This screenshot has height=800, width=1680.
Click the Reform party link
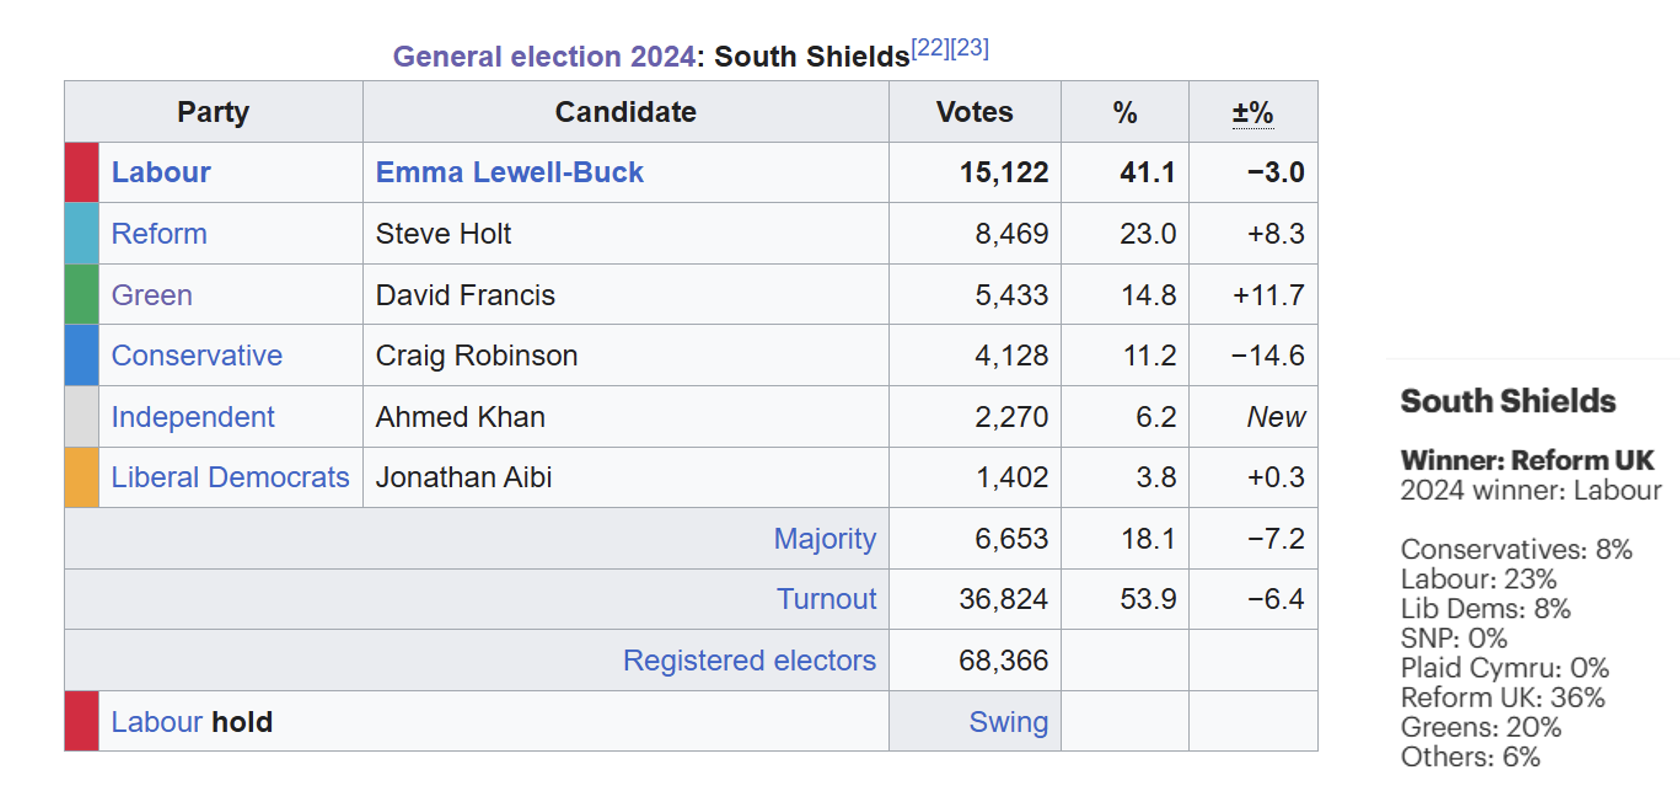159,233
